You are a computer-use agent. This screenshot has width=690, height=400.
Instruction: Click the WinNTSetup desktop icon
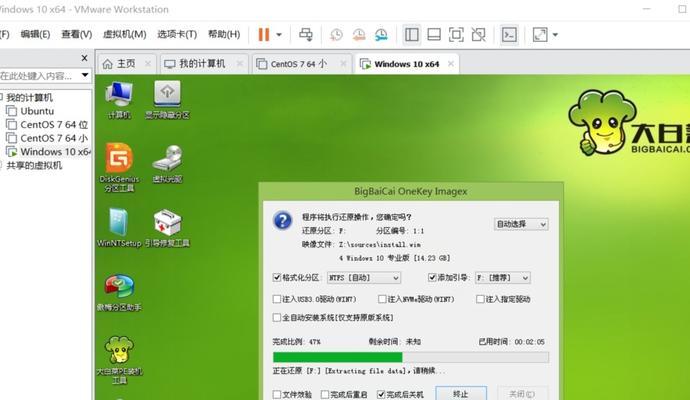119,228
